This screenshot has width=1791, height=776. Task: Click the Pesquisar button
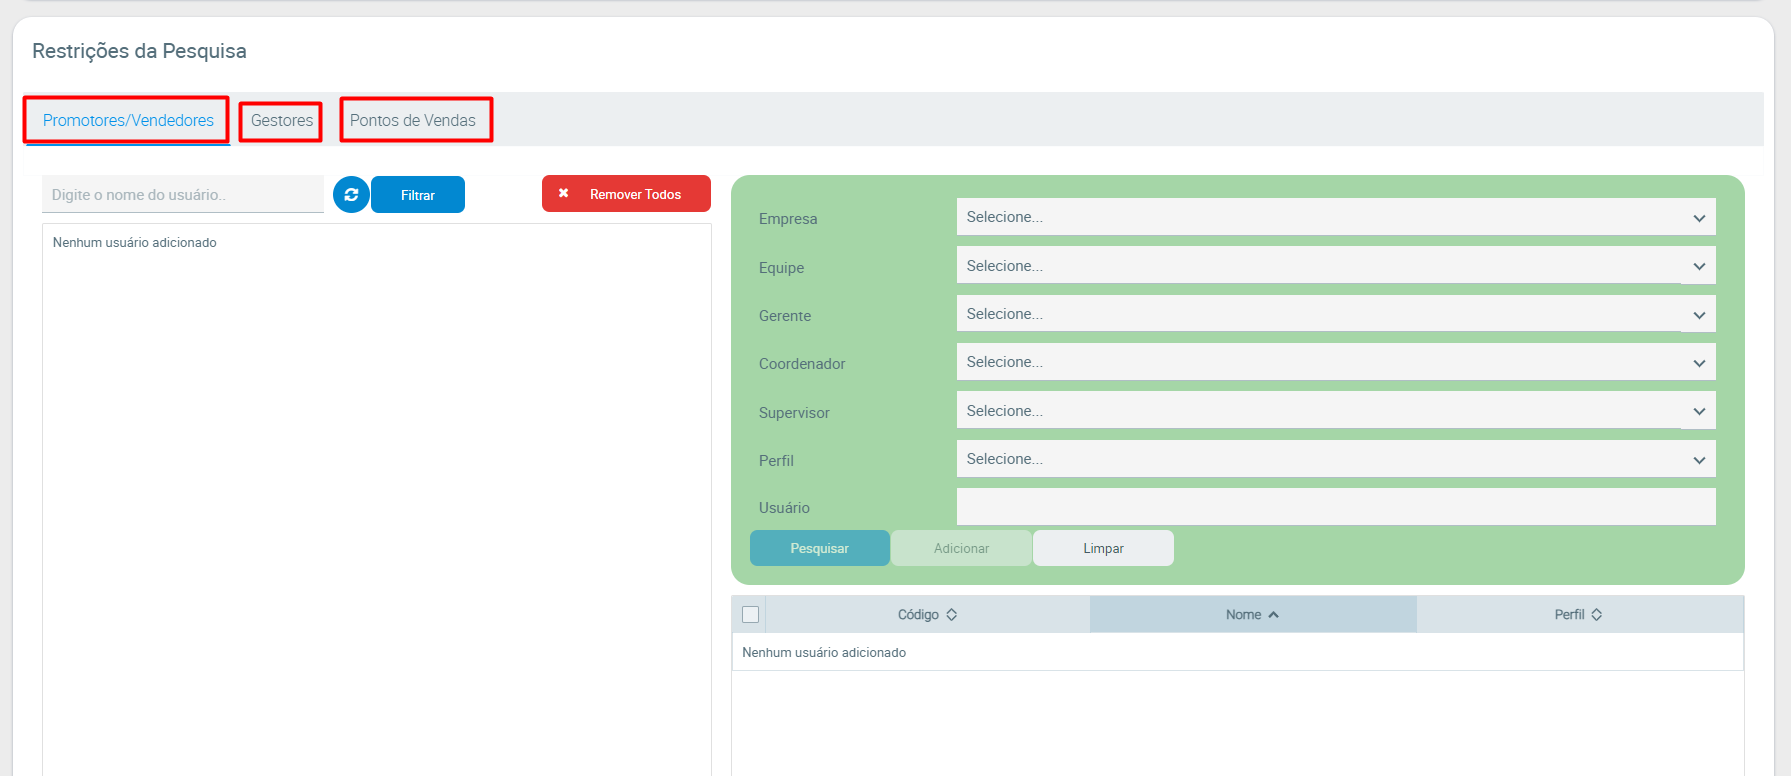coord(819,548)
